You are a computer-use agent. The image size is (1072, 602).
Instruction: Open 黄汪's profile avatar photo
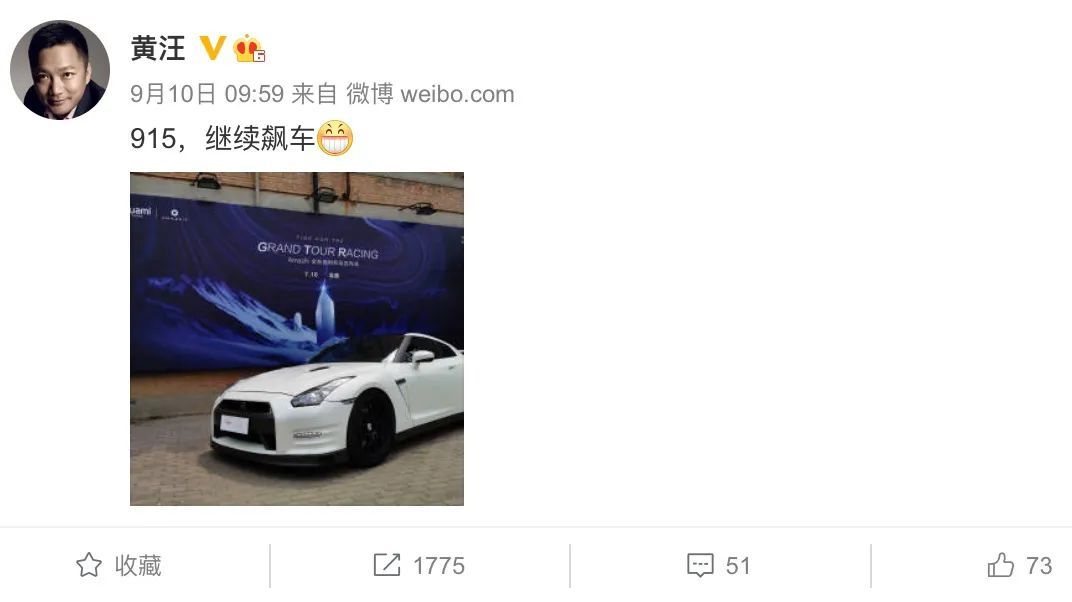(x=60, y=70)
